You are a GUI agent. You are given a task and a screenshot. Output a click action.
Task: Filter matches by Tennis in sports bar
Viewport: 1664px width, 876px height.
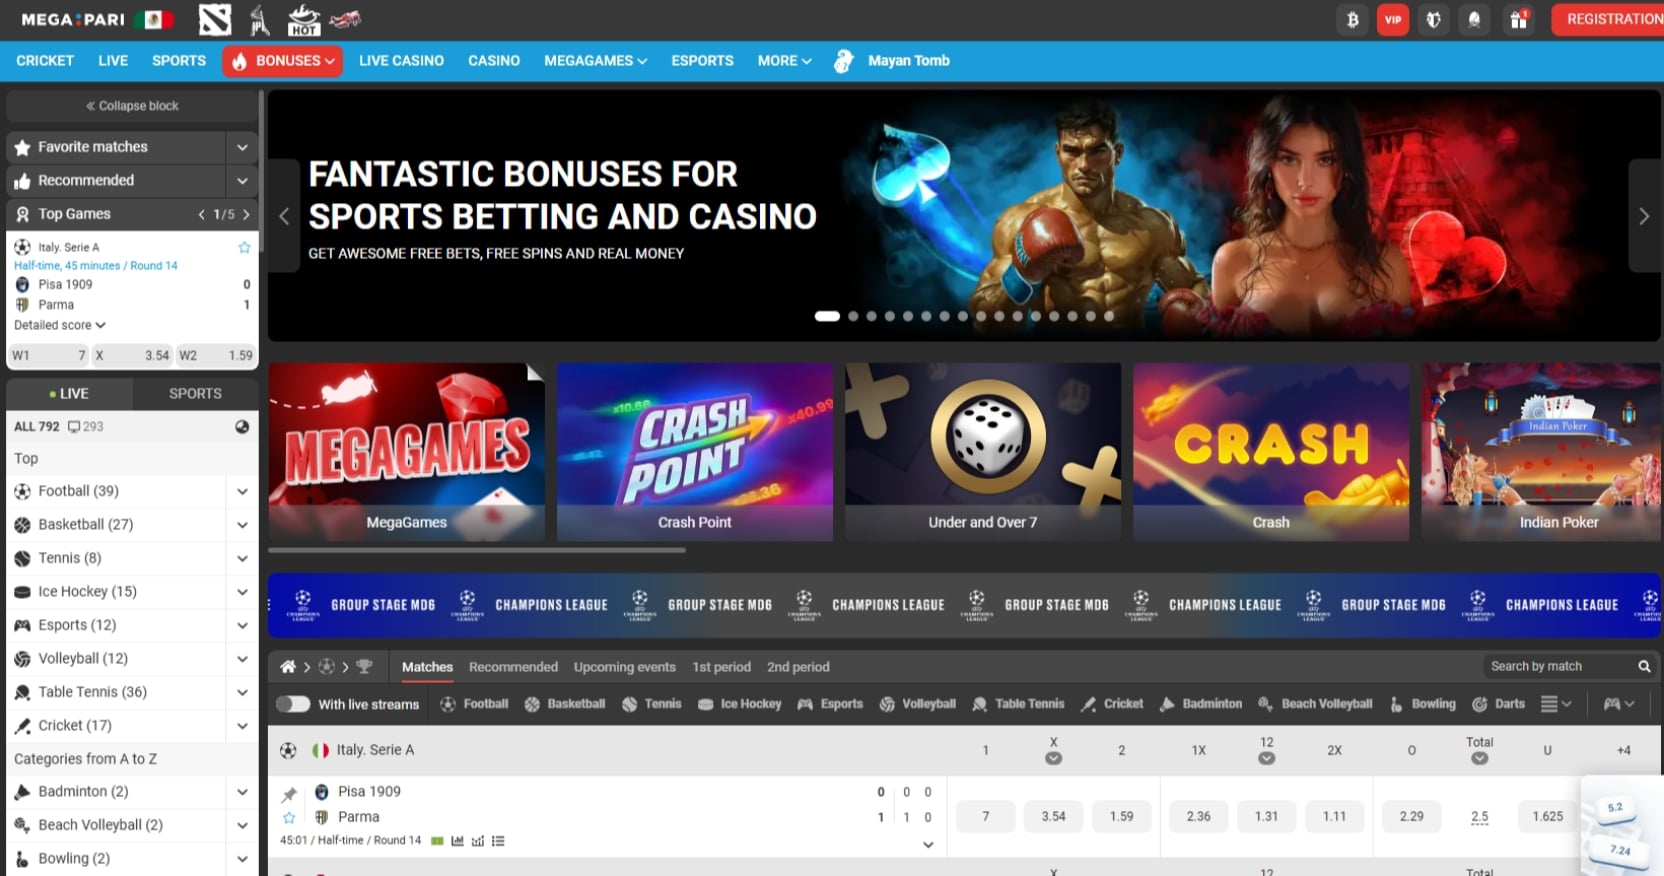click(x=651, y=704)
